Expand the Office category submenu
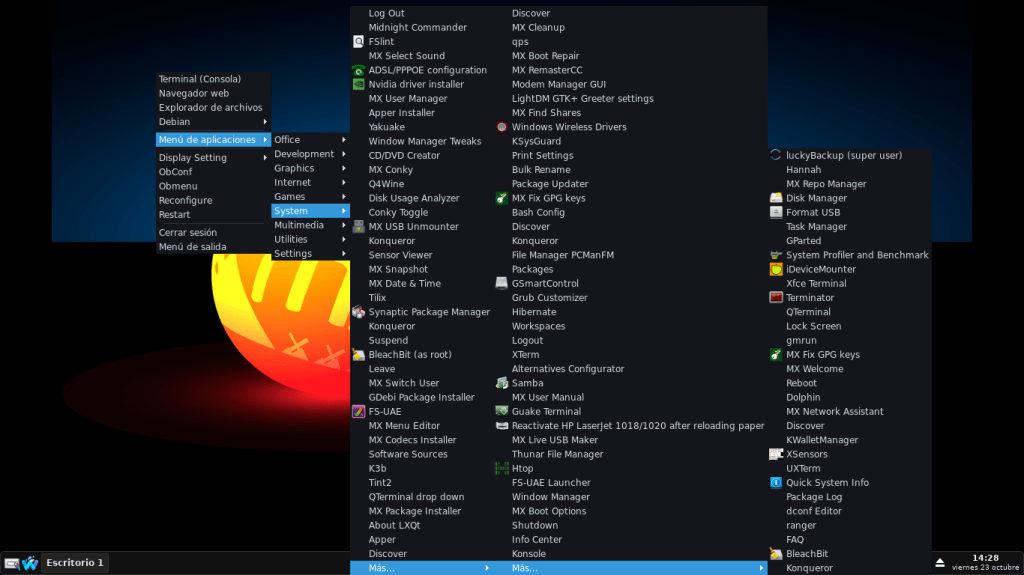This screenshot has height=575, width=1024. [x=311, y=140]
